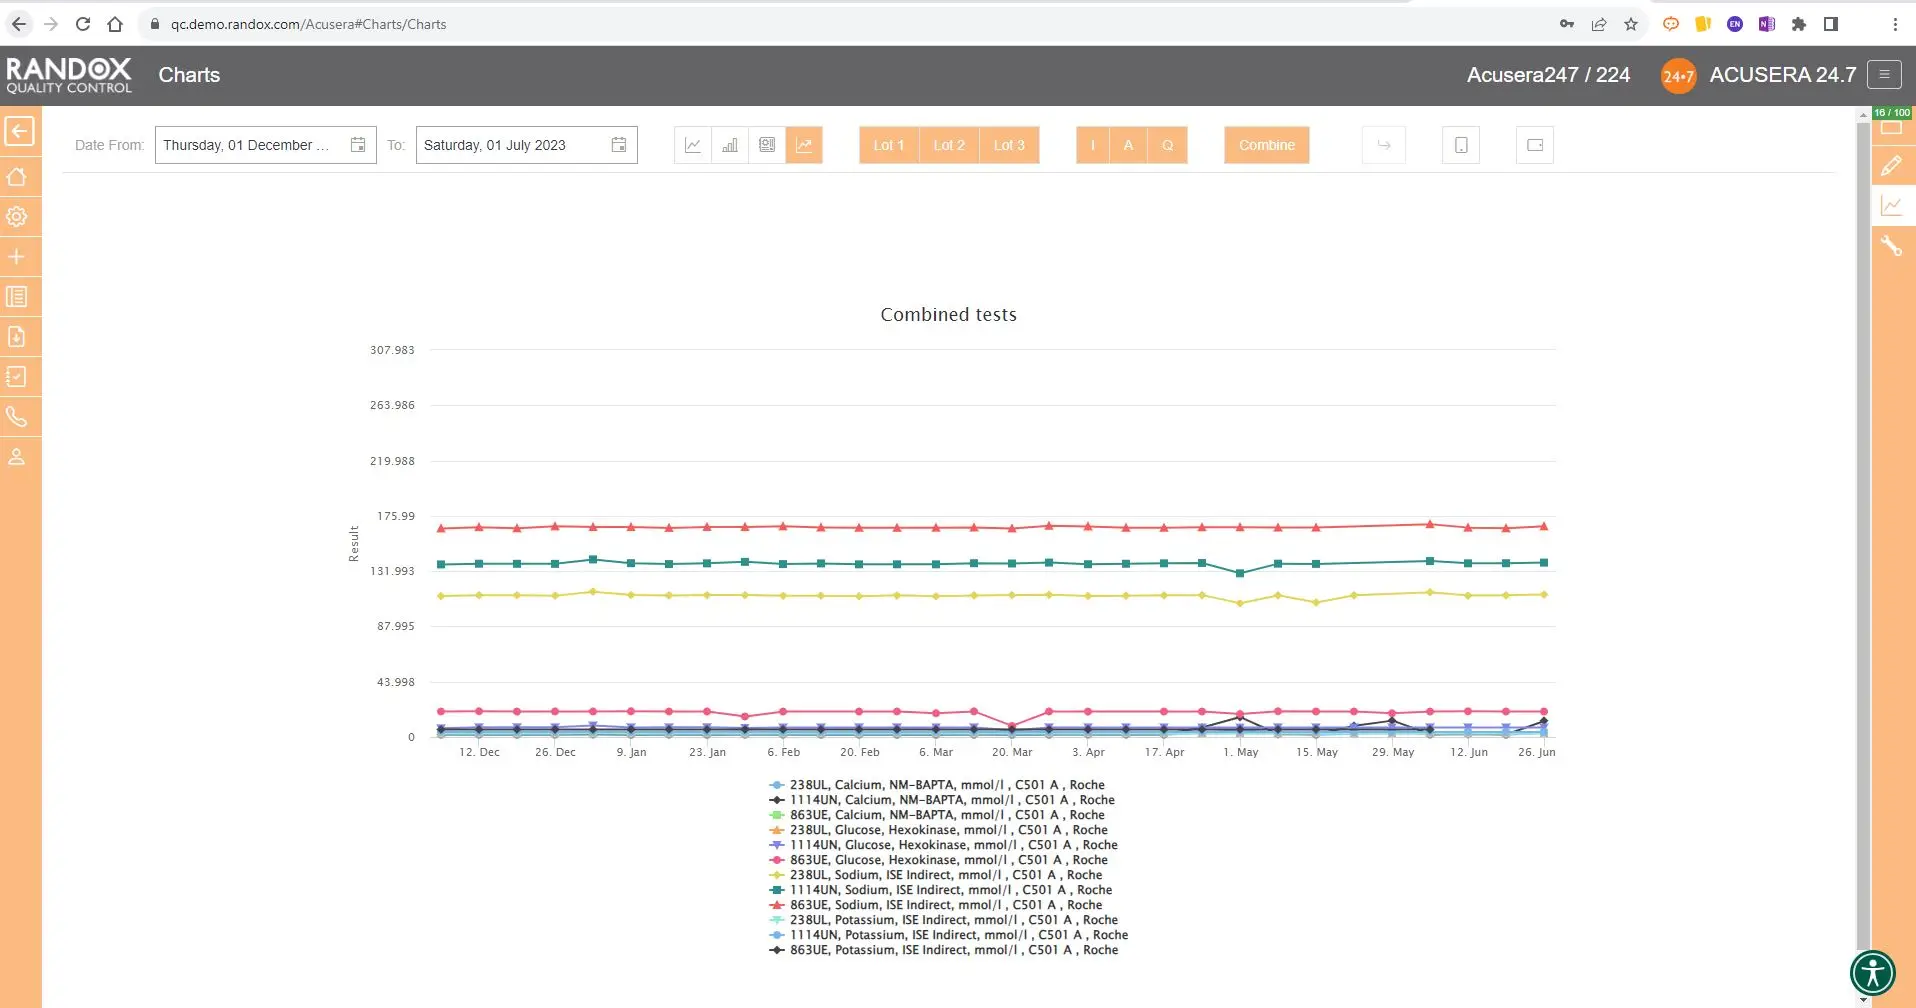Viewport: 1916px width, 1008px height.
Task: Click the Randox Quality Control logo
Action: (x=69, y=75)
